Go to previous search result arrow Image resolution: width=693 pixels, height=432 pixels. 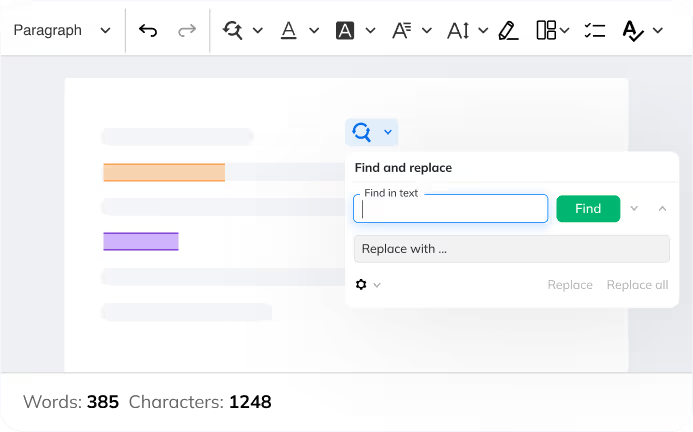pyautogui.click(x=662, y=208)
